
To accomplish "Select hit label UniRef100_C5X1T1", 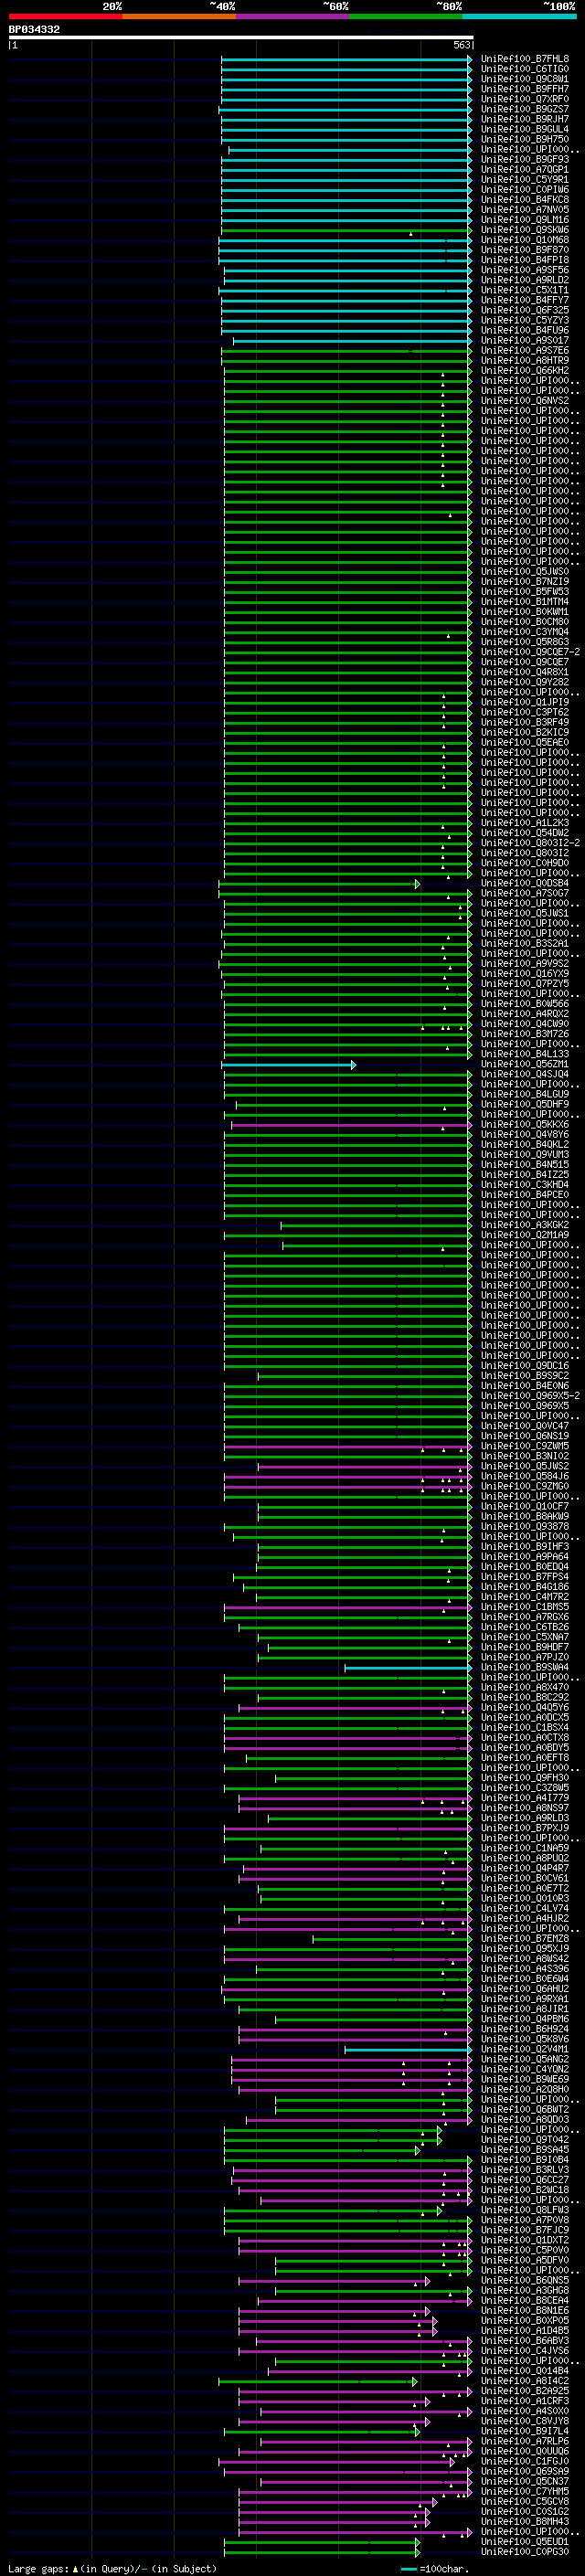I will click(525, 290).
